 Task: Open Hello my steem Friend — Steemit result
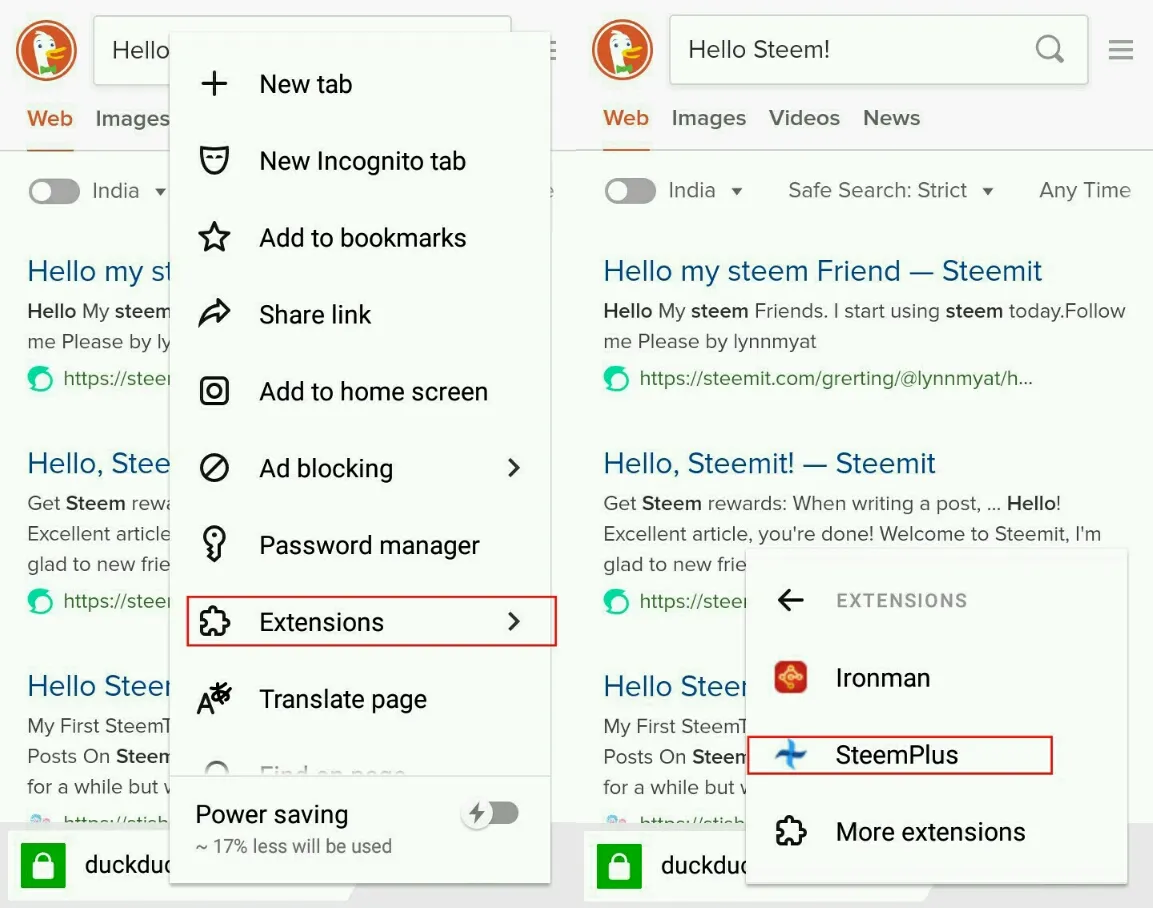[x=822, y=271]
